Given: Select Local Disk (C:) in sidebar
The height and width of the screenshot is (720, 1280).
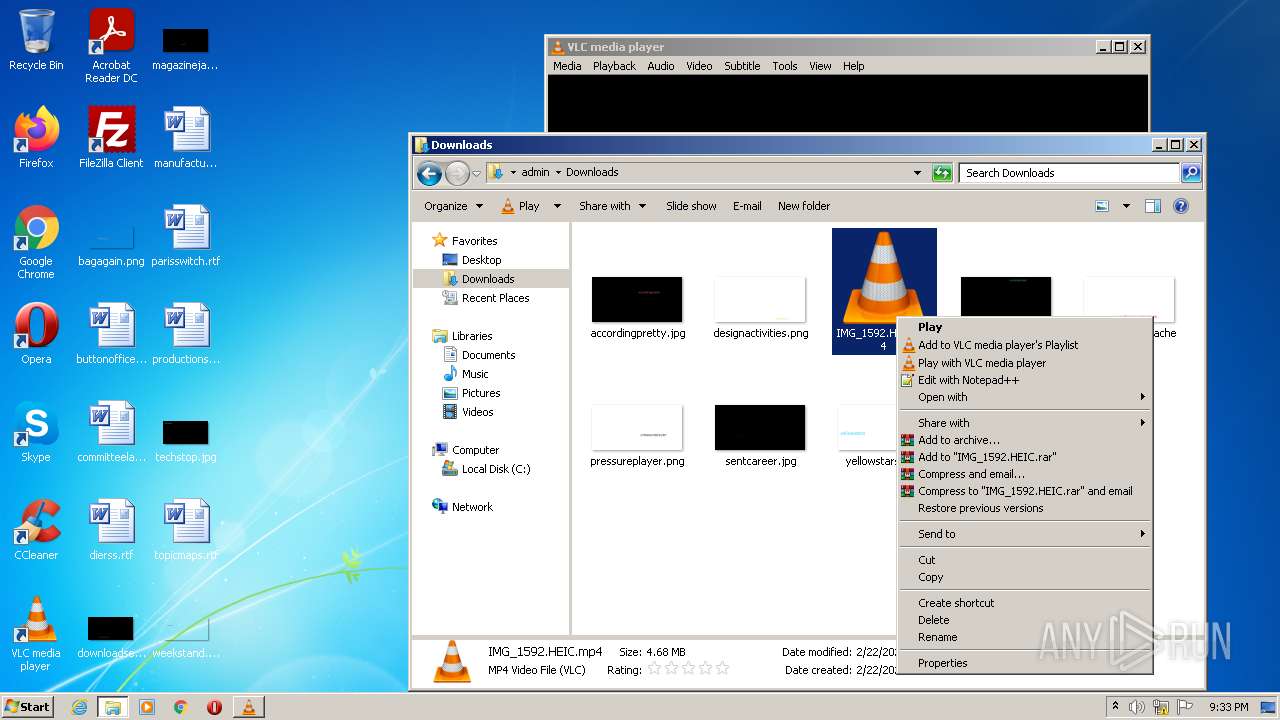Looking at the screenshot, I should click(495, 469).
